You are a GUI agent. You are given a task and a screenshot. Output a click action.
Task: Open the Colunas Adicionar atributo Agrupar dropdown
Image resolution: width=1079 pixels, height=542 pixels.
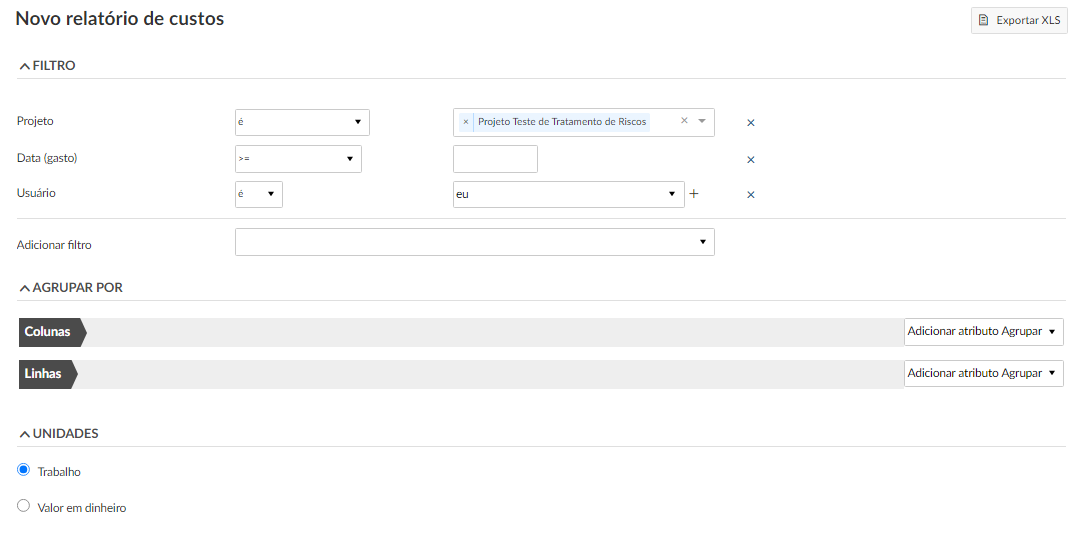983,331
